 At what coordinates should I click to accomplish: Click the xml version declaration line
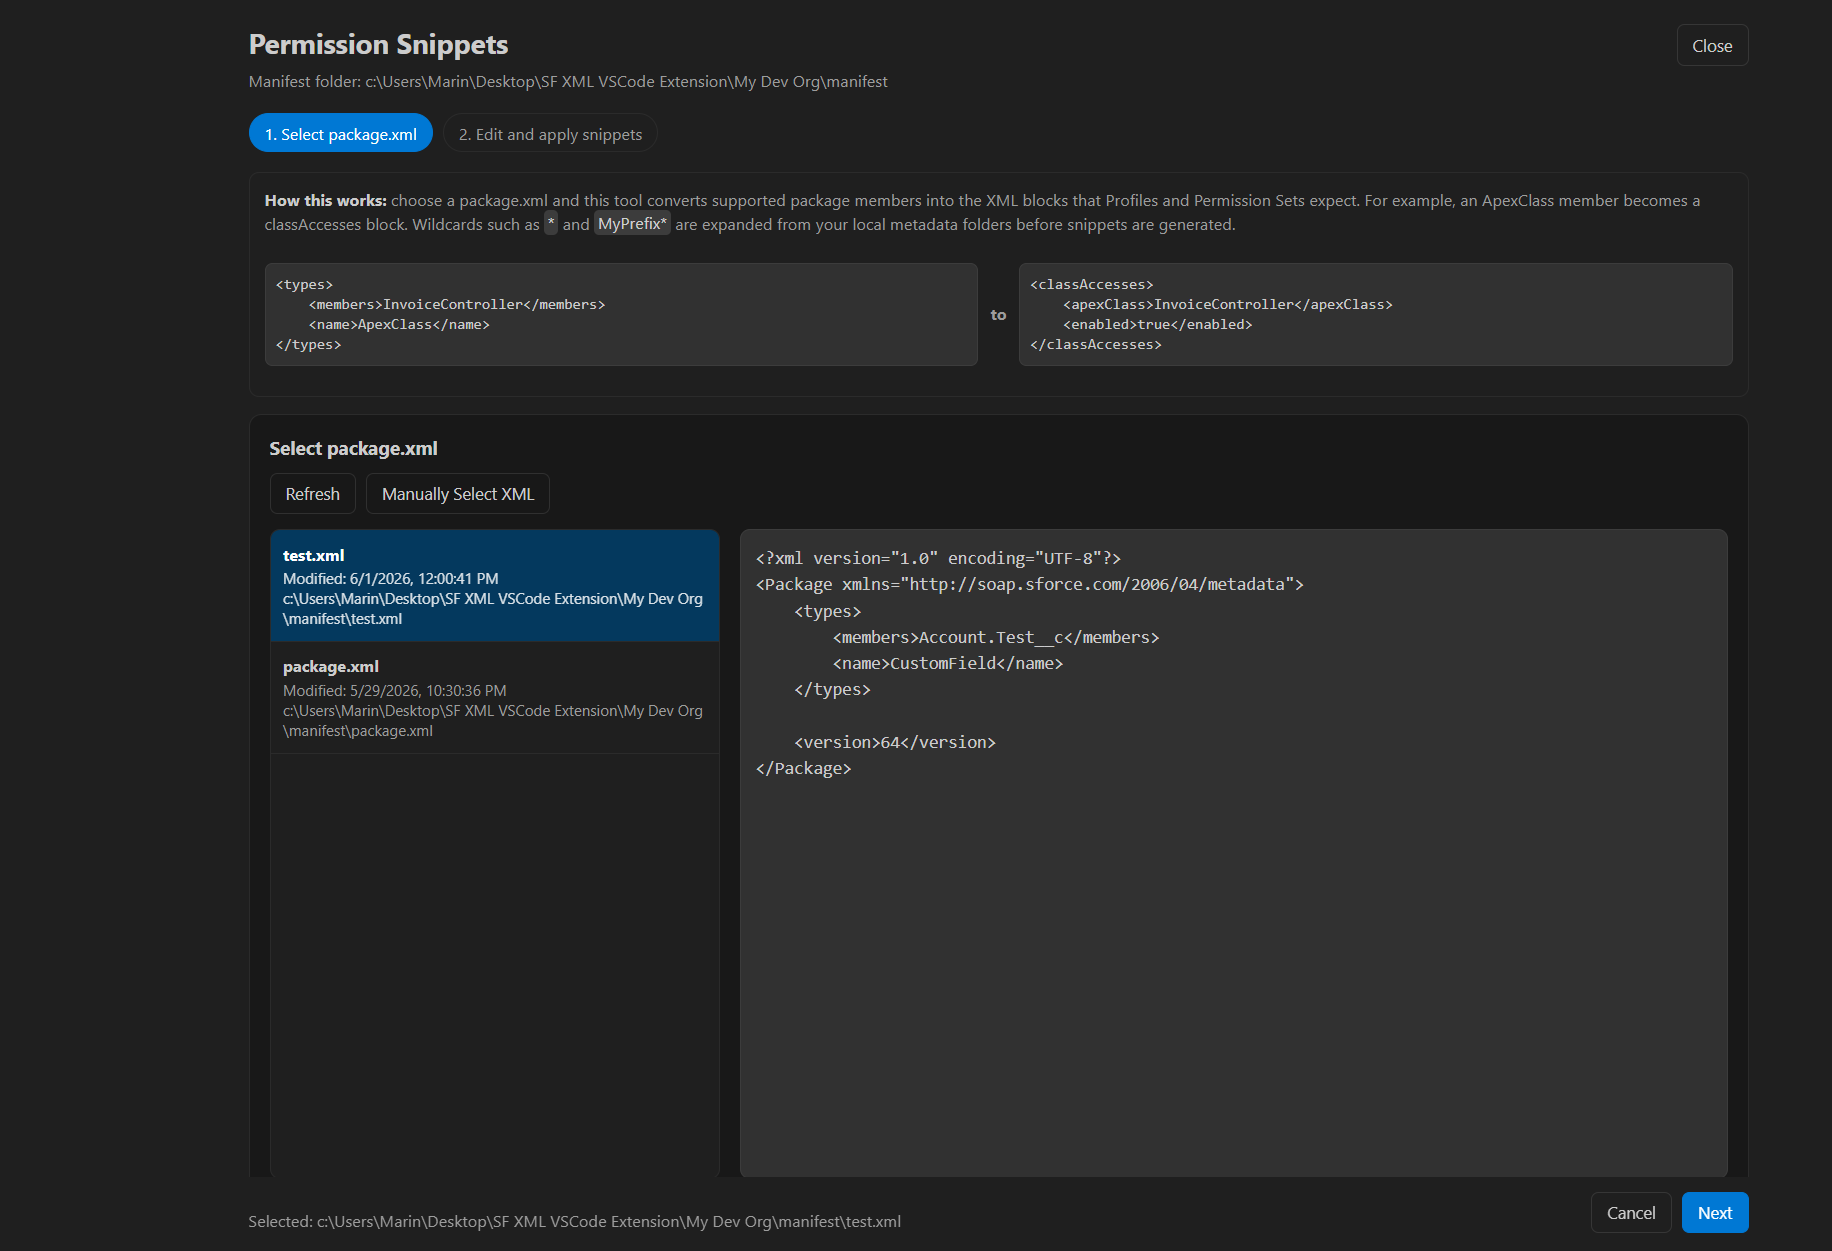point(938,559)
